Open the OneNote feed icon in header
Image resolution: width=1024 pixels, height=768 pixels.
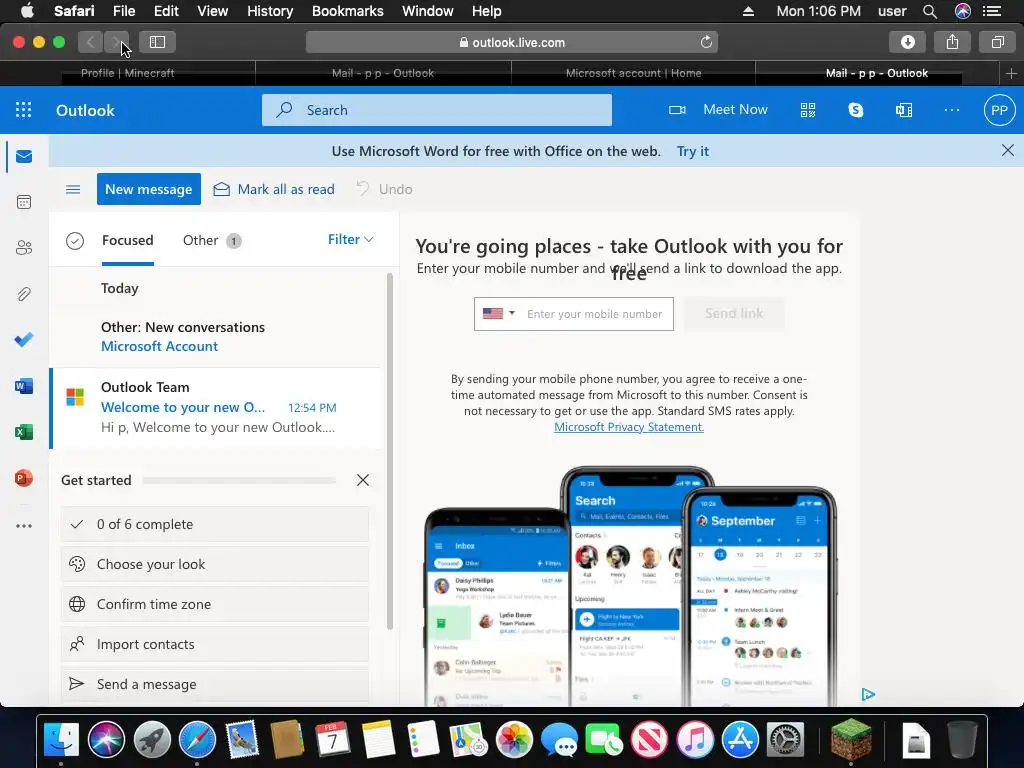[x=904, y=110]
